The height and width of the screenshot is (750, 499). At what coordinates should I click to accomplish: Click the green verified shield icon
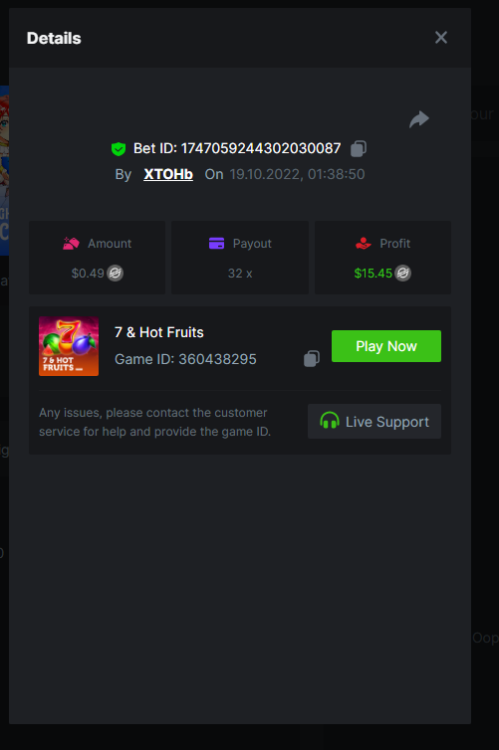click(118, 149)
